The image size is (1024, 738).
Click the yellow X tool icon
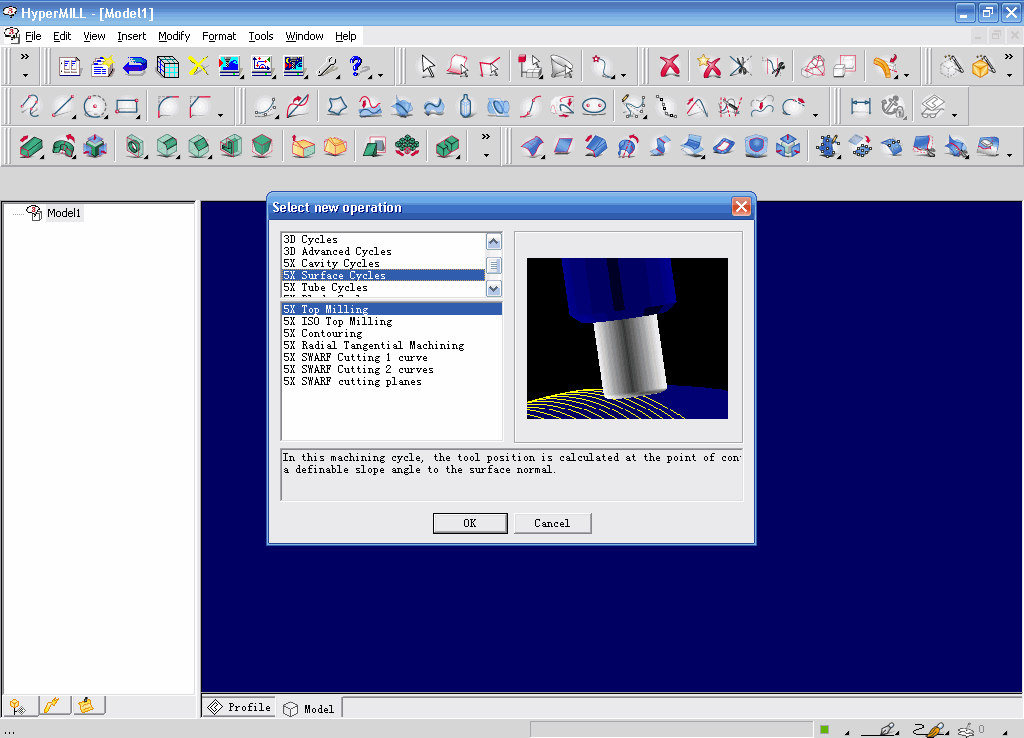point(199,66)
